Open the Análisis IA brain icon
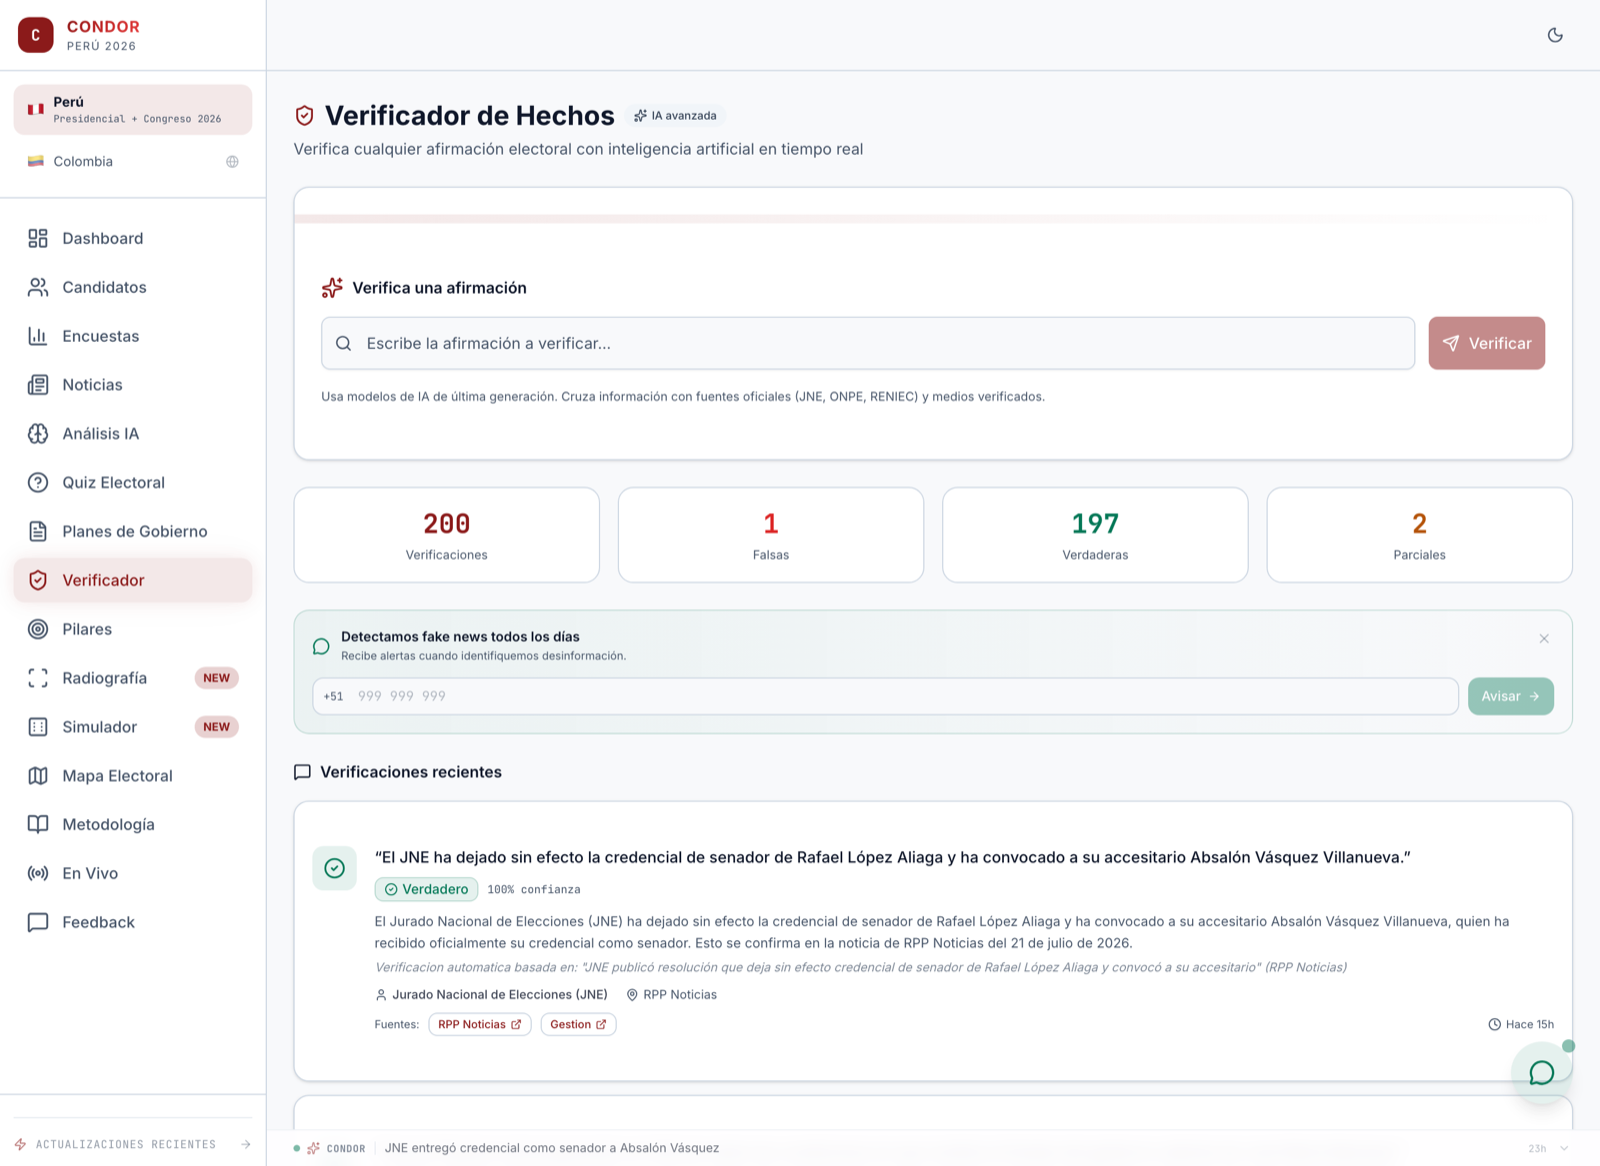 (x=38, y=434)
